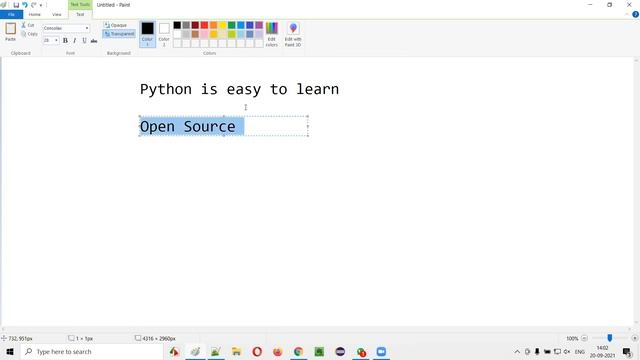Select the Color 1 button
Image resolution: width=640 pixels, height=360 pixels.
(147, 34)
